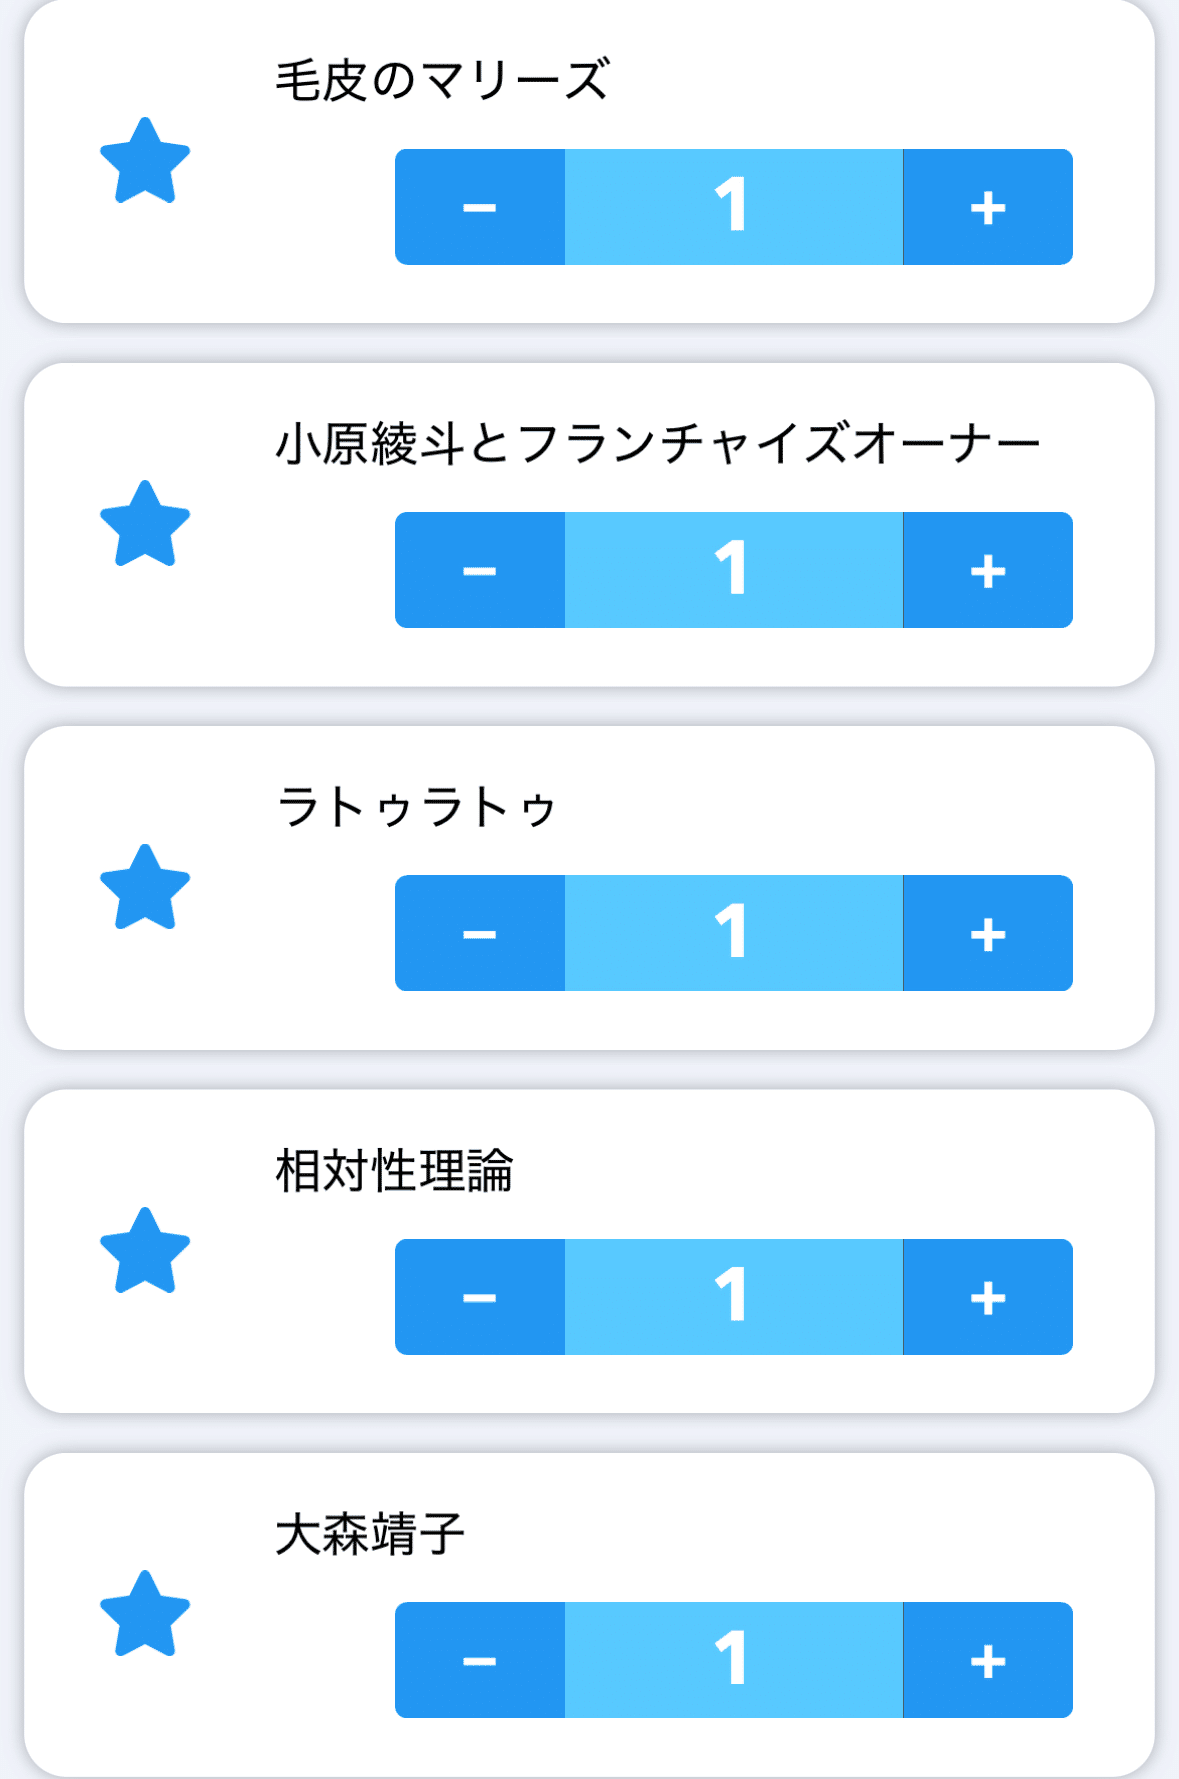Tap minus on 相対性理論 counter
The width and height of the screenshot is (1179, 1779).
pos(480,1297)
